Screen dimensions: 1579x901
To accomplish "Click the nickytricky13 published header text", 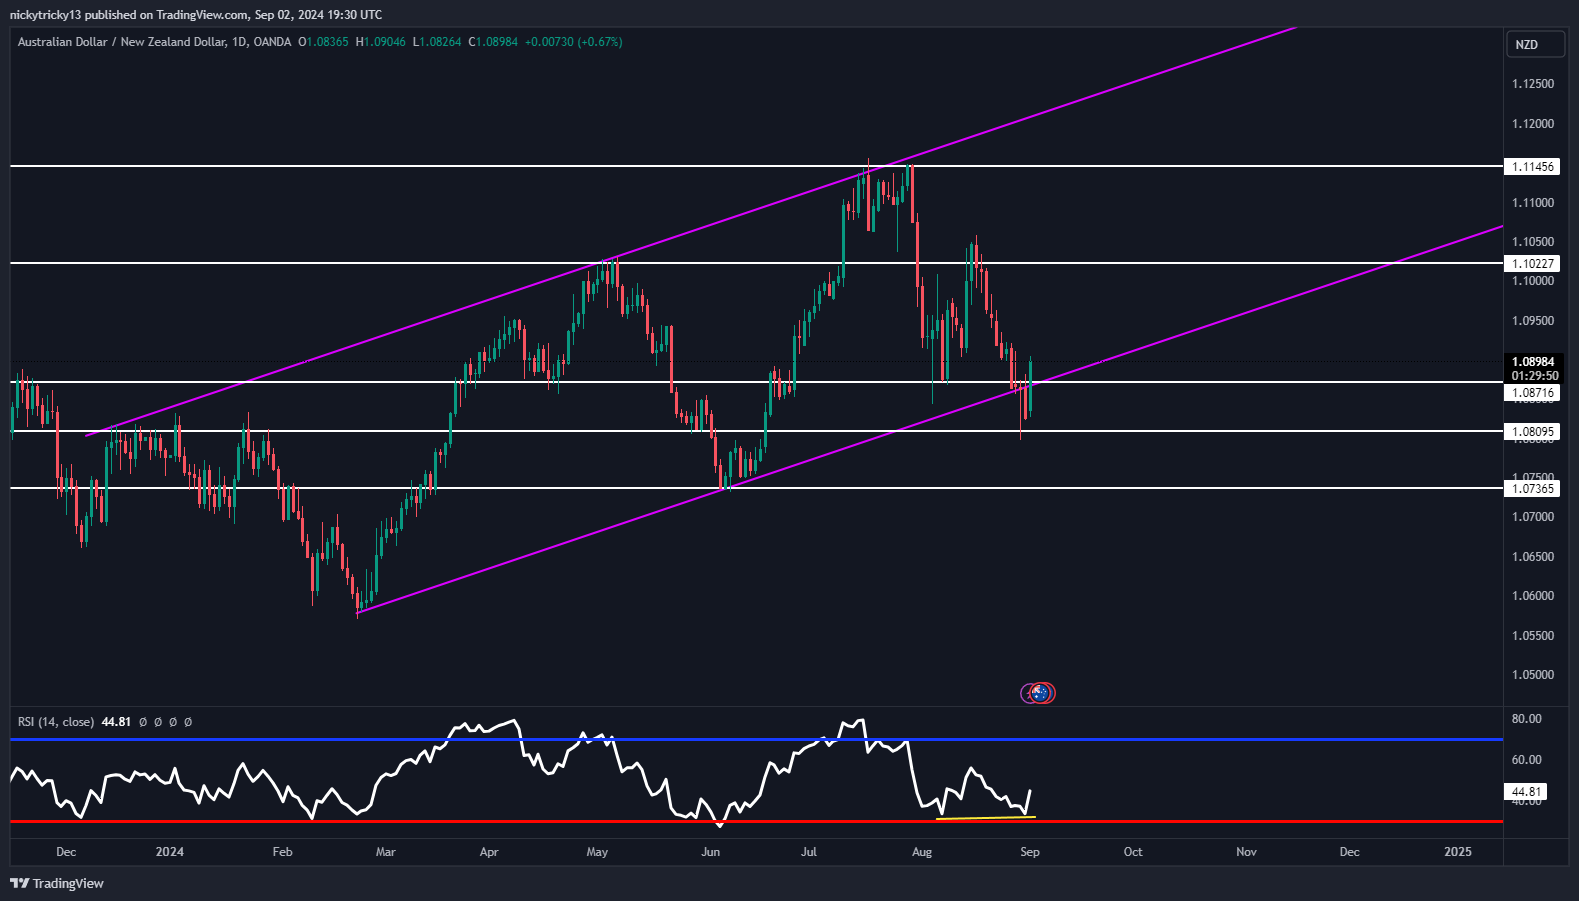I will (x=196, y=14).
